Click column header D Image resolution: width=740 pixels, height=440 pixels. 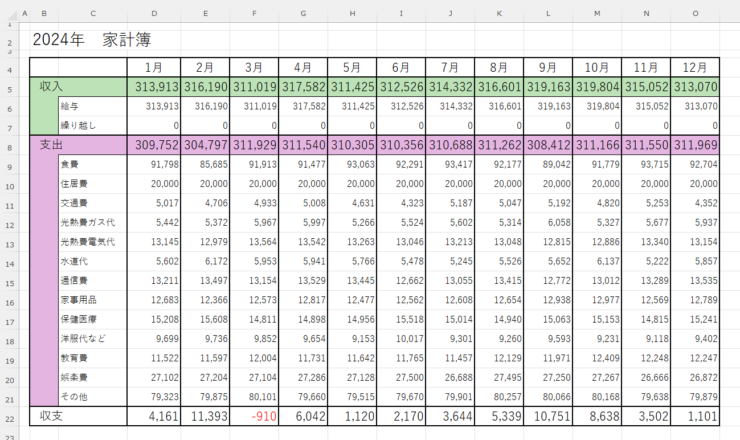click(x=154, y=13)
